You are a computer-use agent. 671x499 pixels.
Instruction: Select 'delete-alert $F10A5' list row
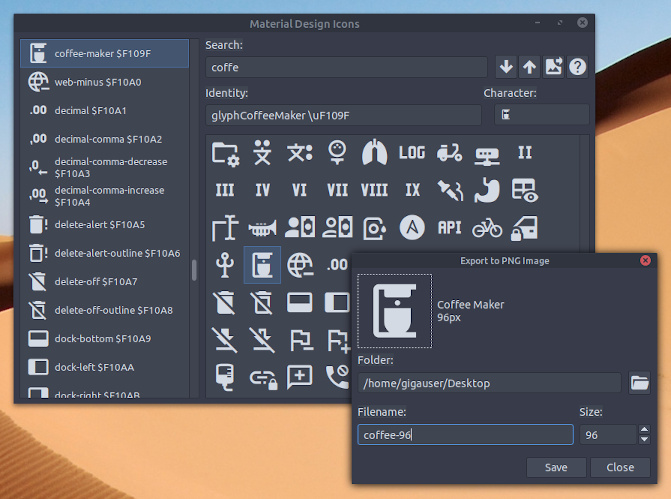point(104,224)
